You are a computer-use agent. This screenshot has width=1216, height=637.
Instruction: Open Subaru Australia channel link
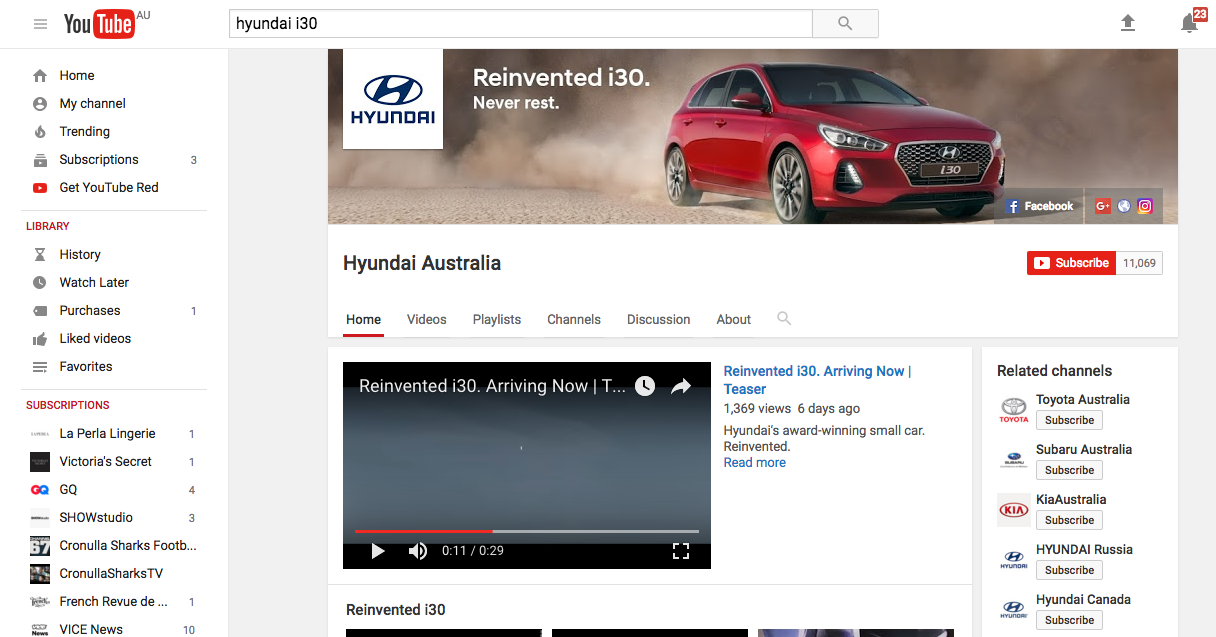click(x=1084, y=449)
